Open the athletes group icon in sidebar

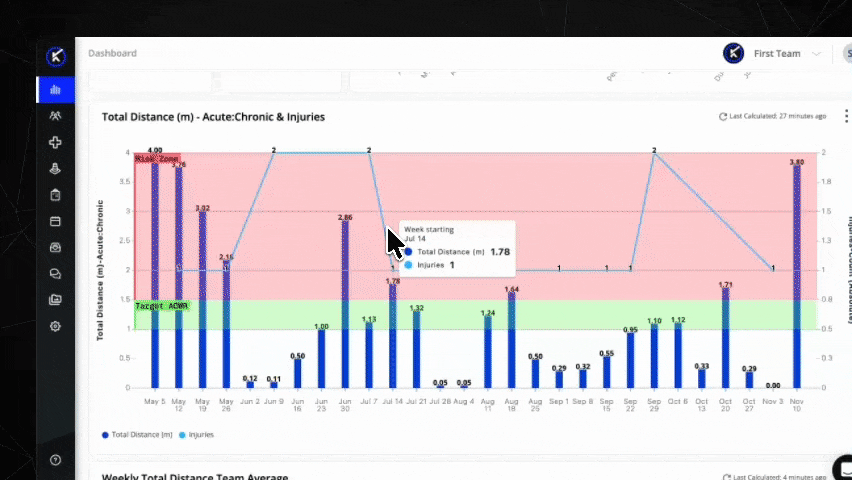click(x=55, y=116)
